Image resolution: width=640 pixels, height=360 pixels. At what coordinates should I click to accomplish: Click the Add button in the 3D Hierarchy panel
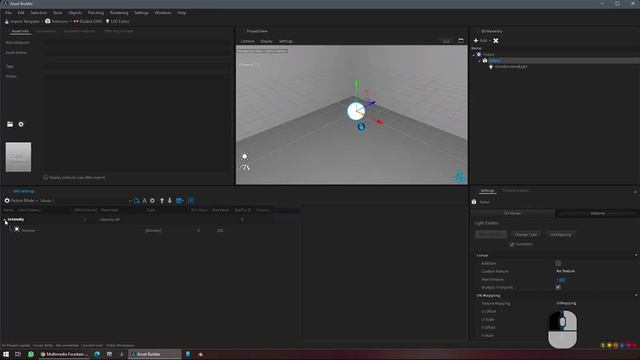(x=481, y=41)
